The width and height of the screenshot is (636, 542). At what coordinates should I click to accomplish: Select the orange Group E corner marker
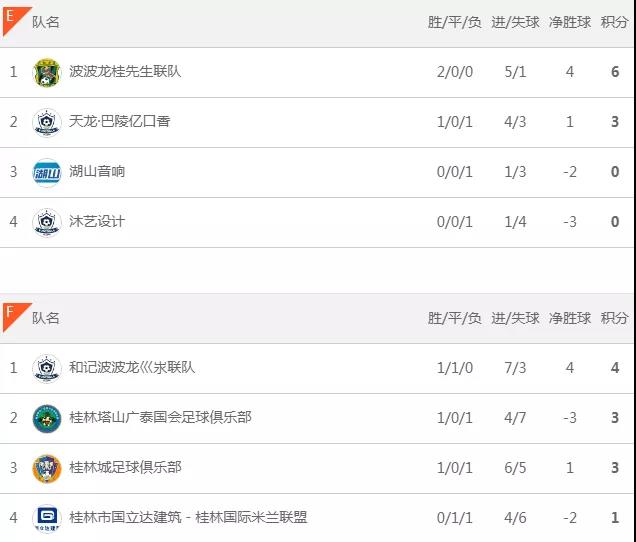tap(14, 19)
